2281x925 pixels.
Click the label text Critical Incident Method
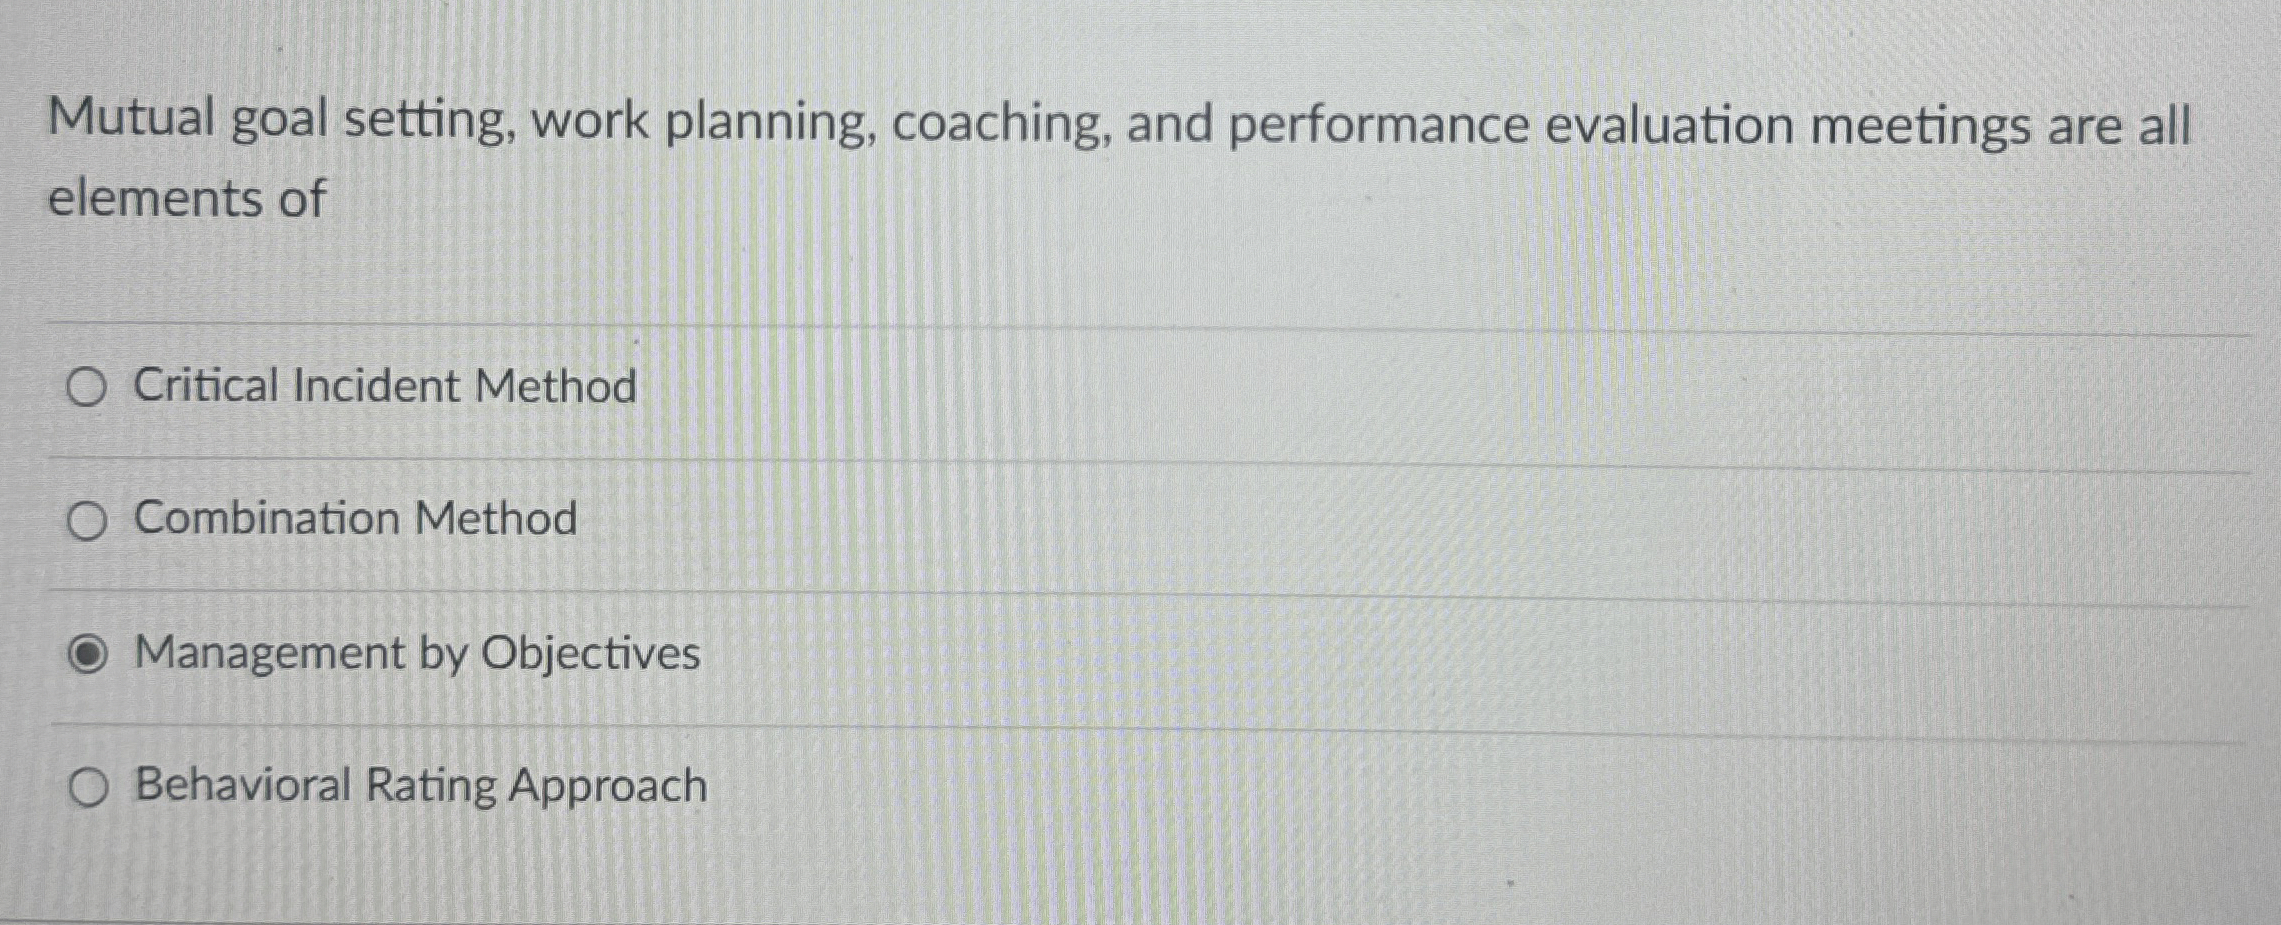(385, 387)
